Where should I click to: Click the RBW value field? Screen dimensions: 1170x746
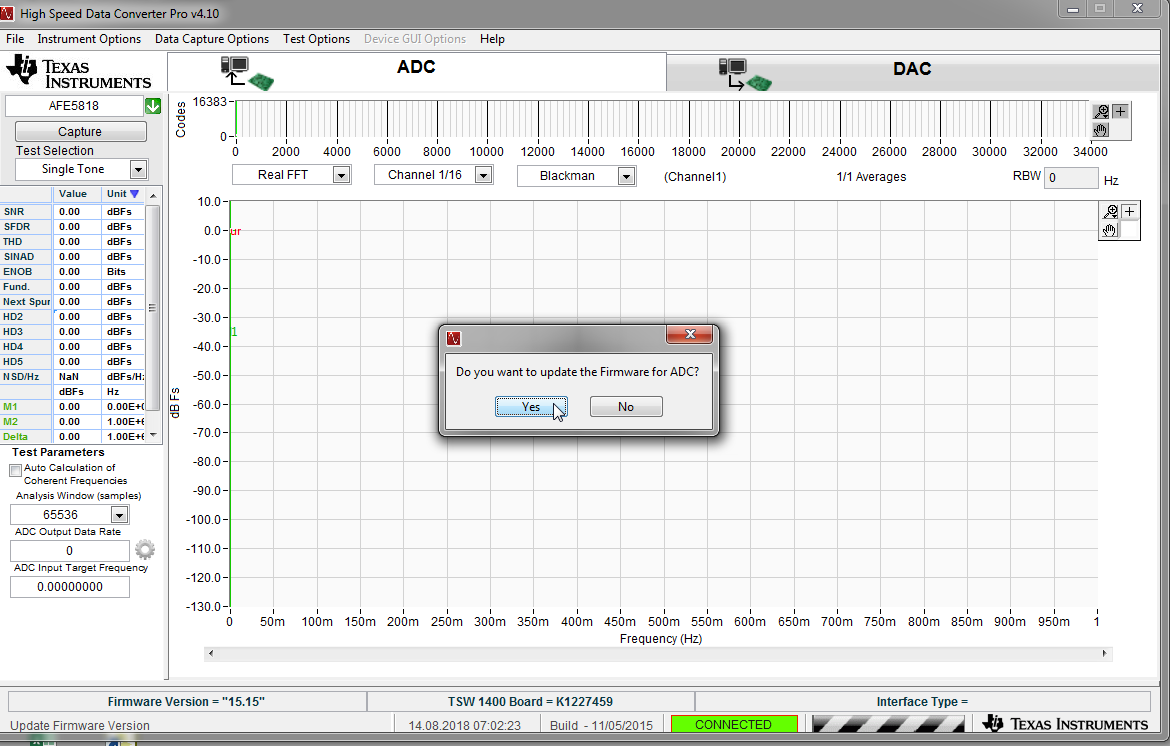1071,178
